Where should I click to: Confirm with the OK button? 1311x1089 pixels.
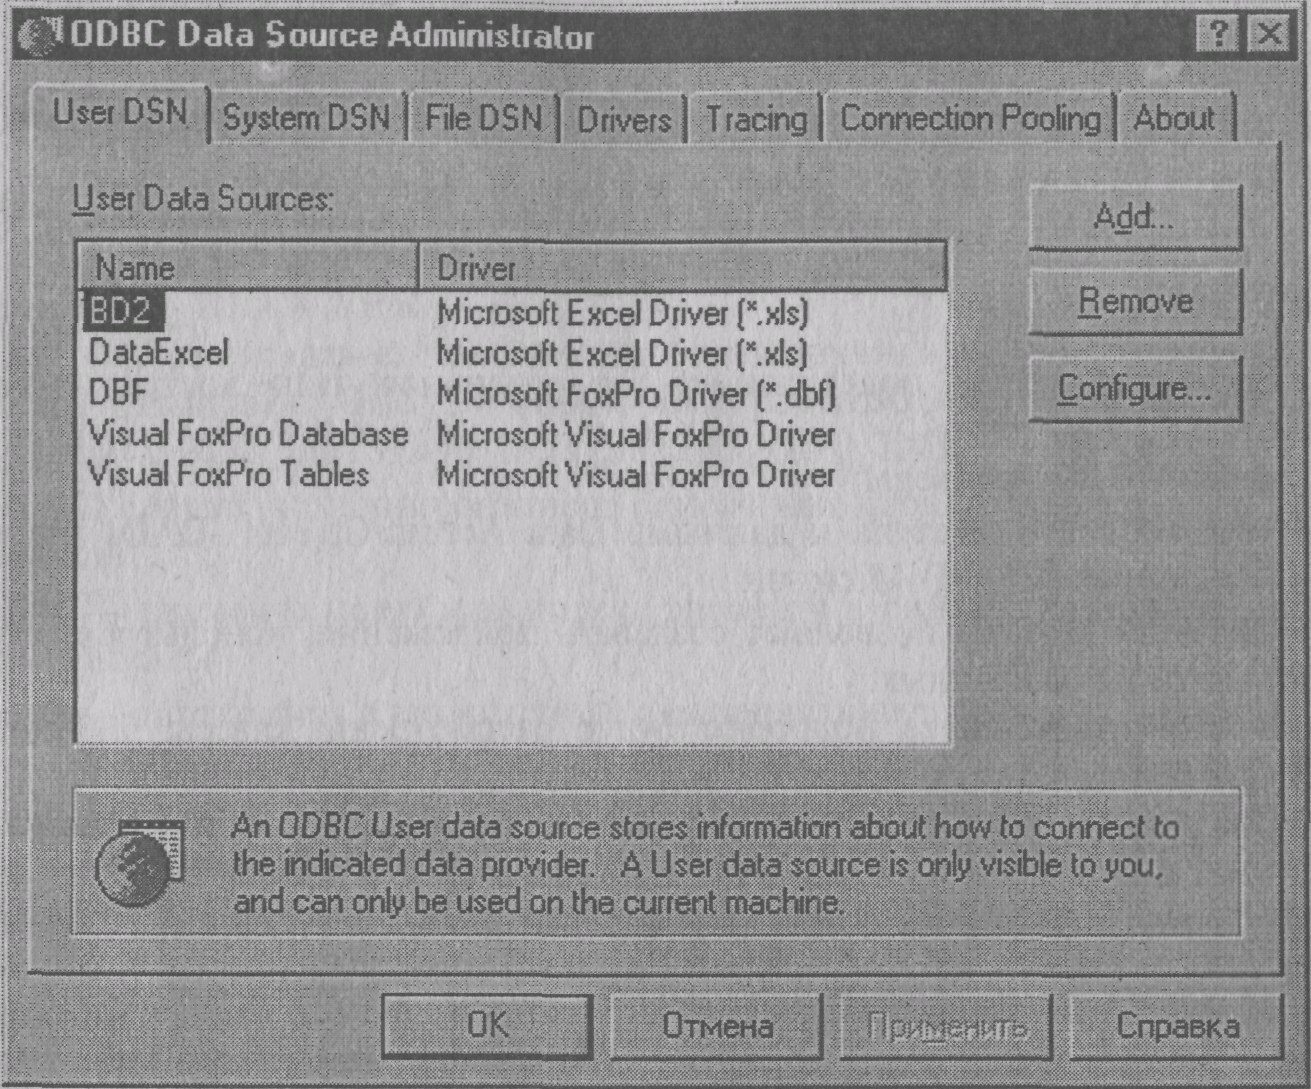(x=488, y=1026)
